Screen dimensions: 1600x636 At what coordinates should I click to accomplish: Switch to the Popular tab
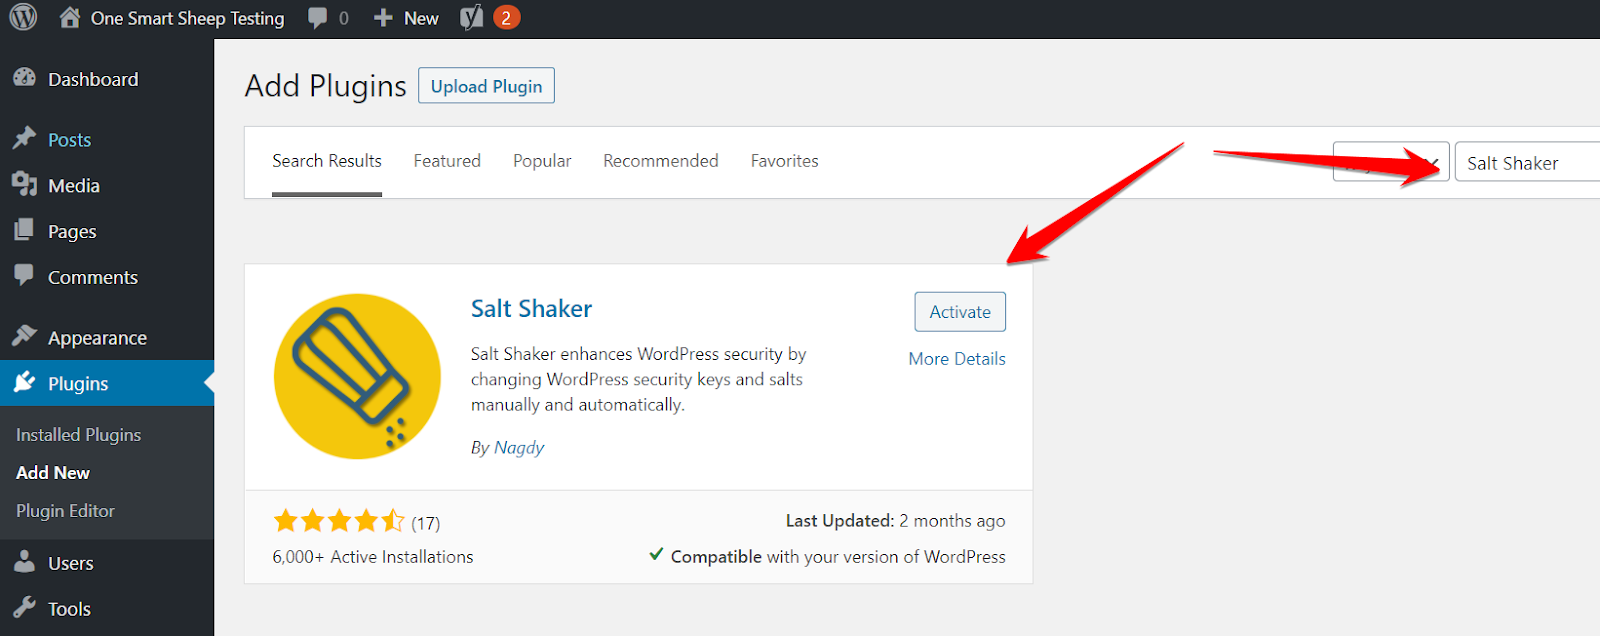point(542,161)
